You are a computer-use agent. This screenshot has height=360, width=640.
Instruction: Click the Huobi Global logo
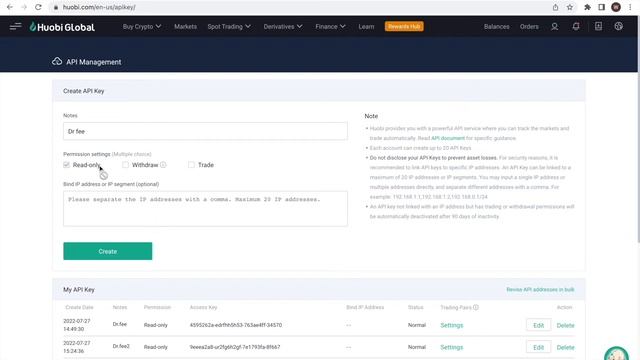point(62,27)
